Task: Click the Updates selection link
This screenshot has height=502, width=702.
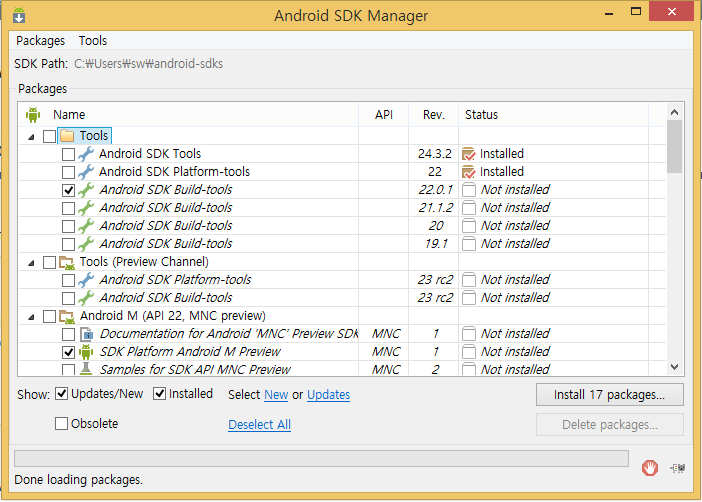Action: point(328,395)
